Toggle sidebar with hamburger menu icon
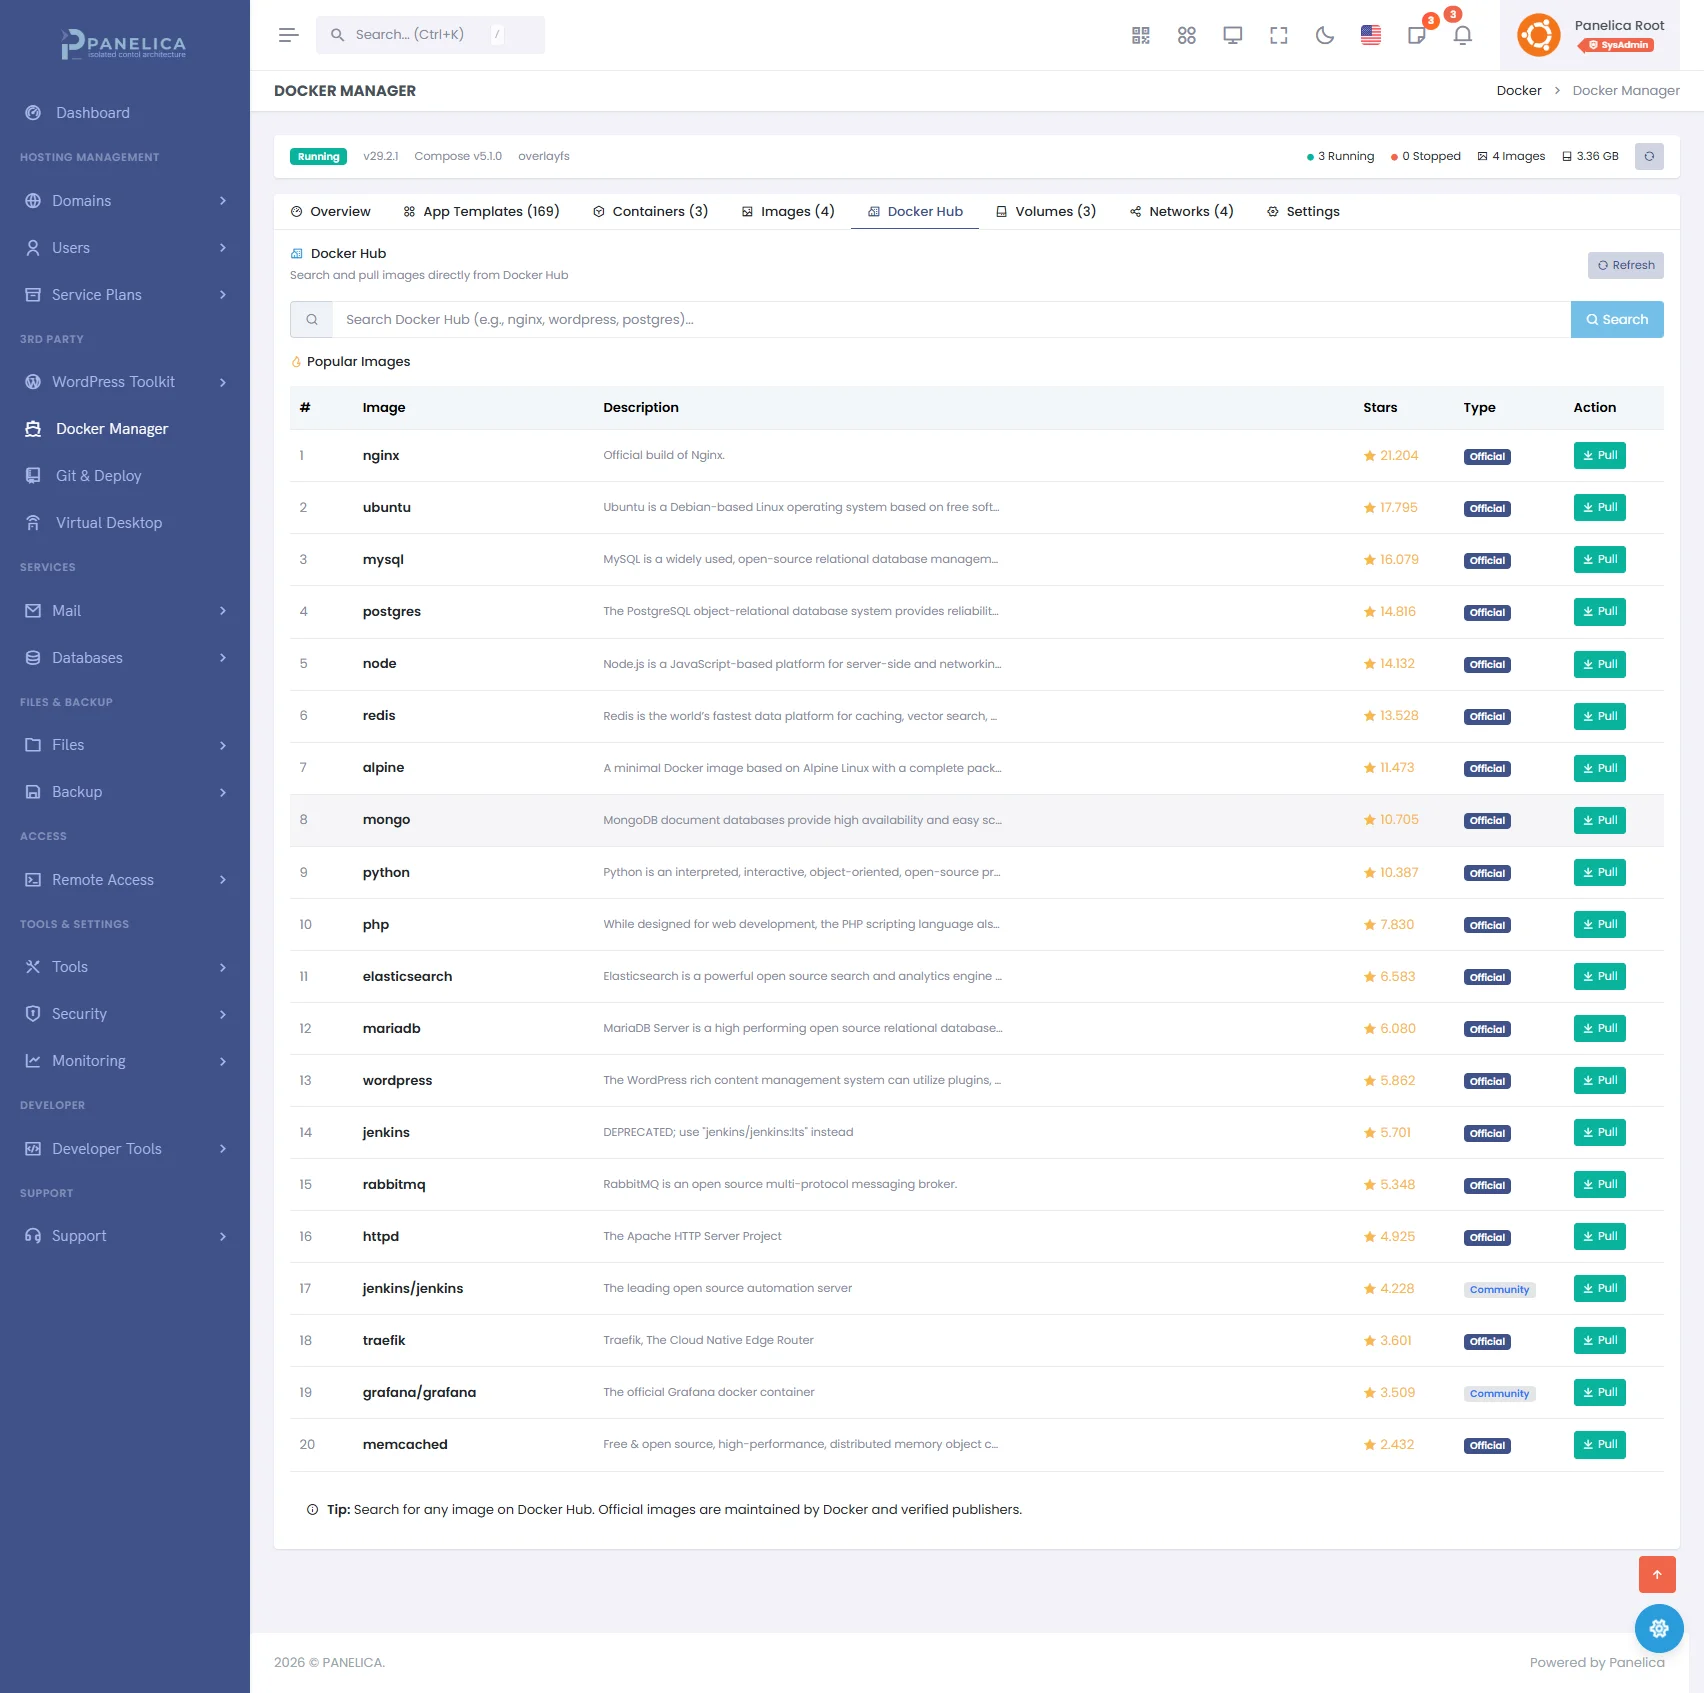 point(288,35)
